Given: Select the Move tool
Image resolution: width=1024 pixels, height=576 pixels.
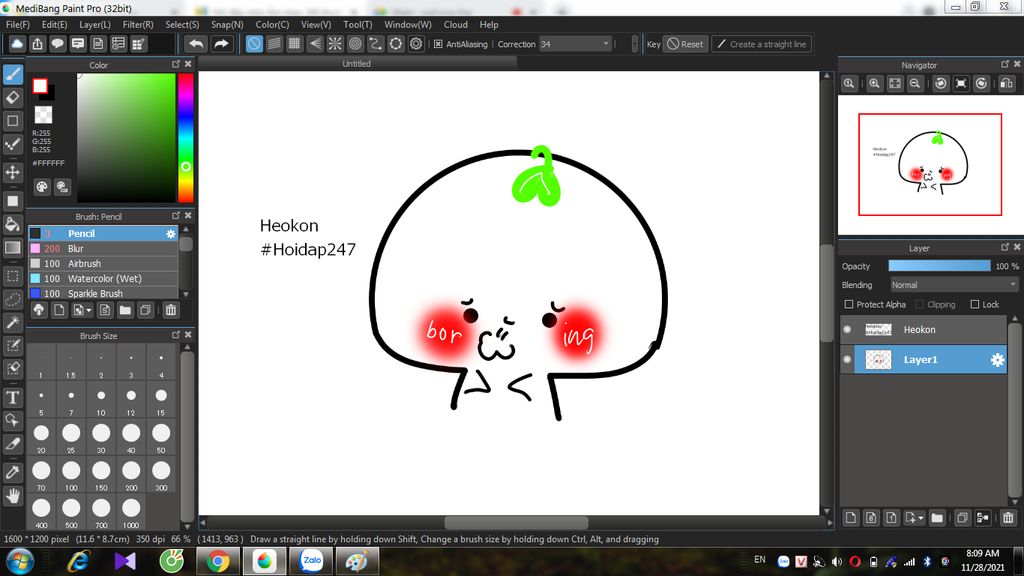Looking at the screenshot, I should click(x=12, y=172).
